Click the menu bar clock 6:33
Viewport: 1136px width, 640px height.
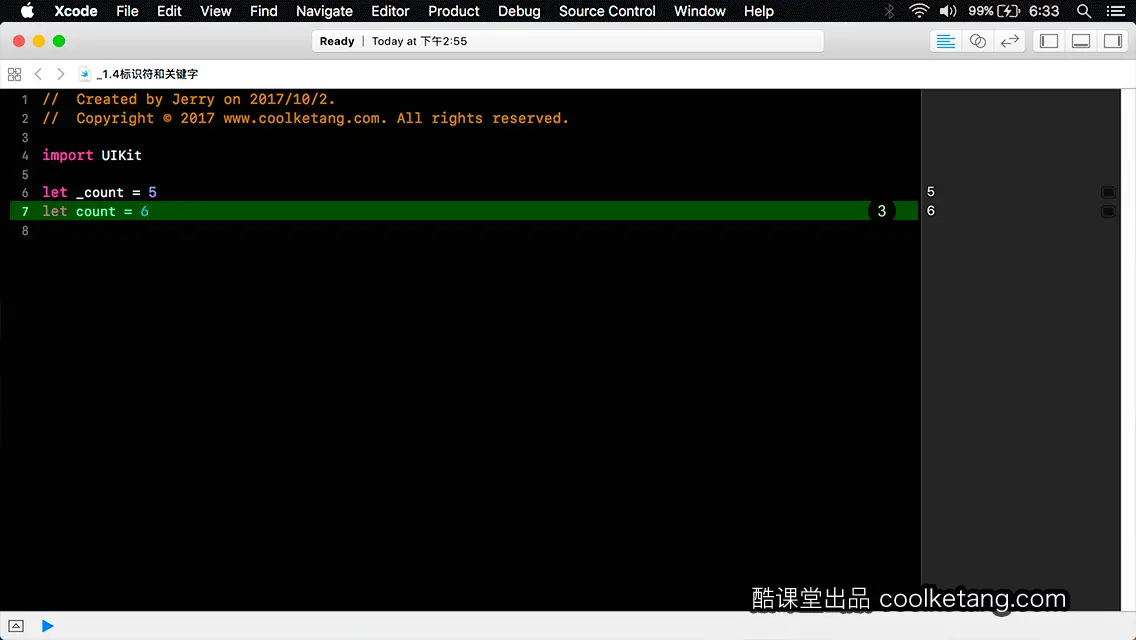pos(1044,11)
